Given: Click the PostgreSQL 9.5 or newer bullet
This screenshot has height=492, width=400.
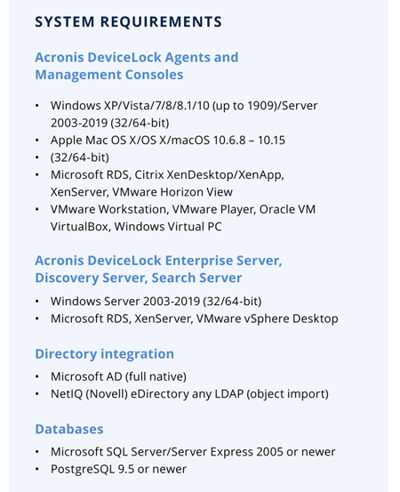Looking at the screenshot, I should [x=118, y=469].
